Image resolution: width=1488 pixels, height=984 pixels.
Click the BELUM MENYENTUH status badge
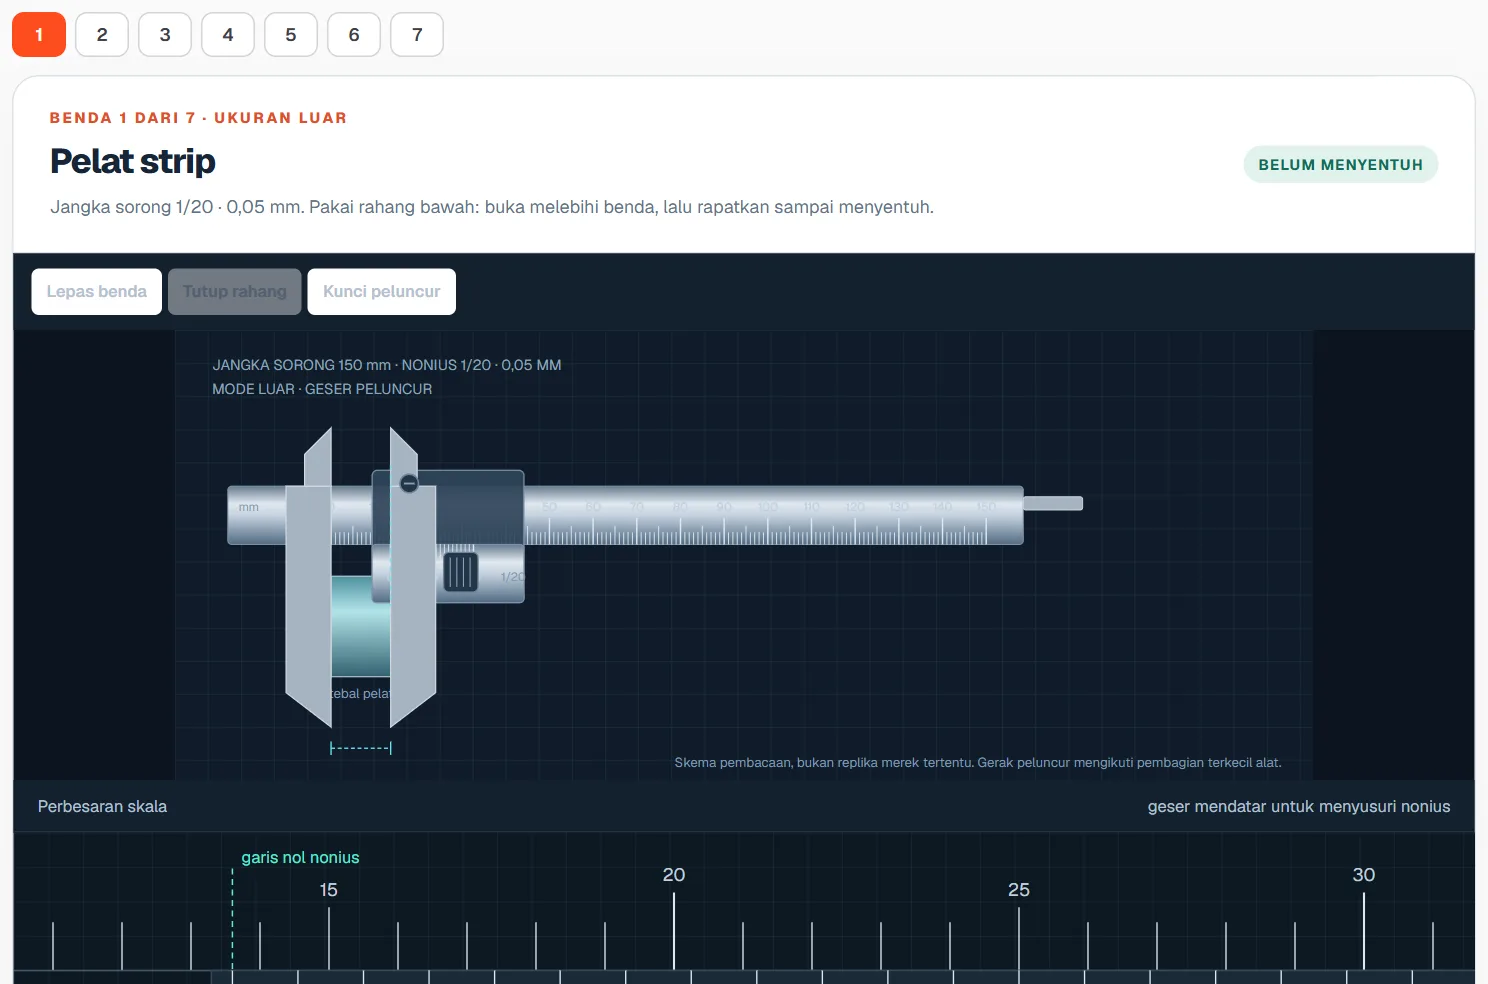[1340, 165]
